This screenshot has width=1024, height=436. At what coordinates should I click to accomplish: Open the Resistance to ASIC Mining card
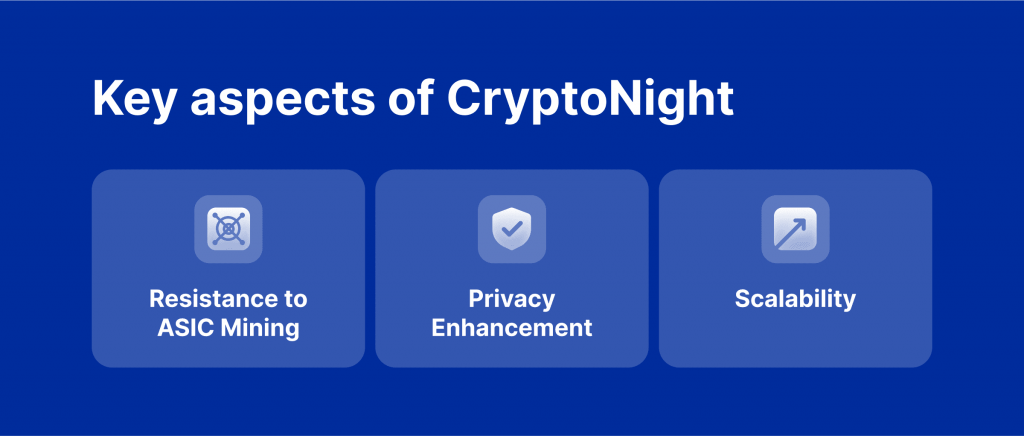coord(228,268)
